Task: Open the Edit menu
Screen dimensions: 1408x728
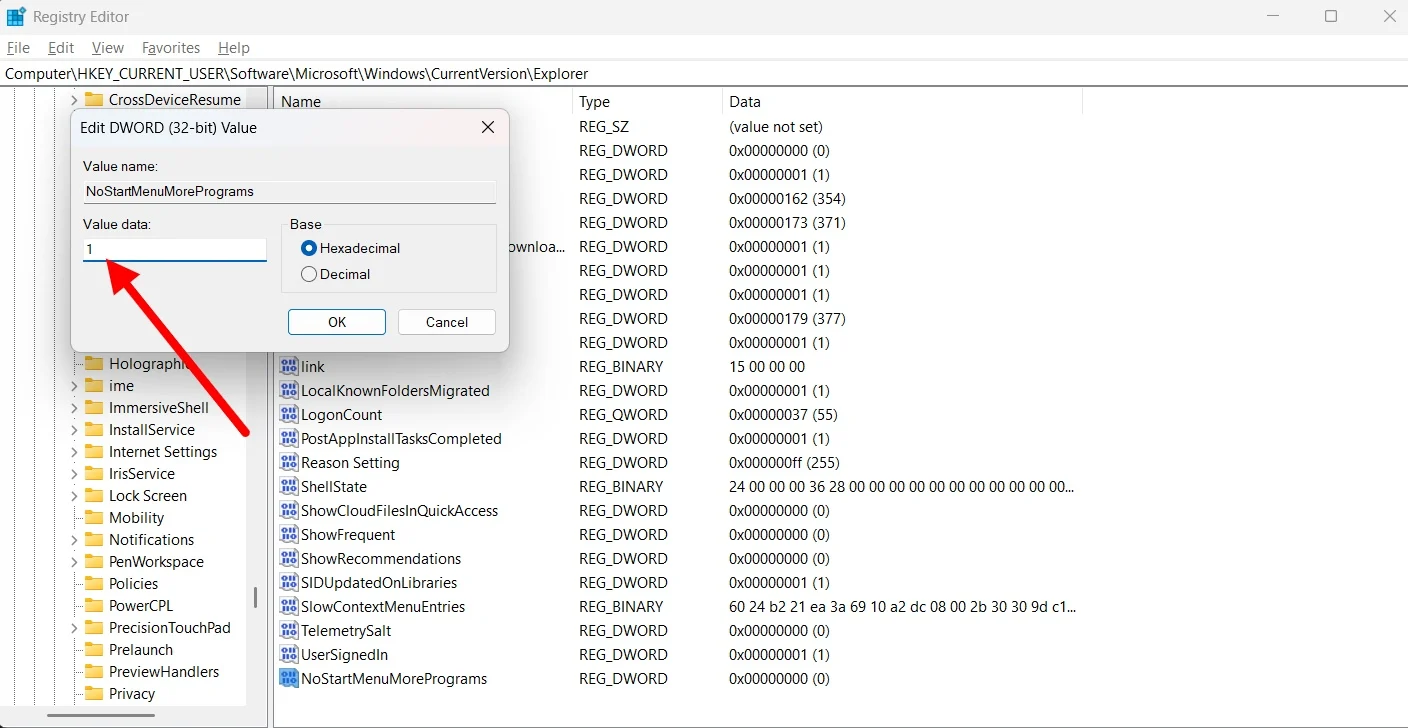Action: 61,48
